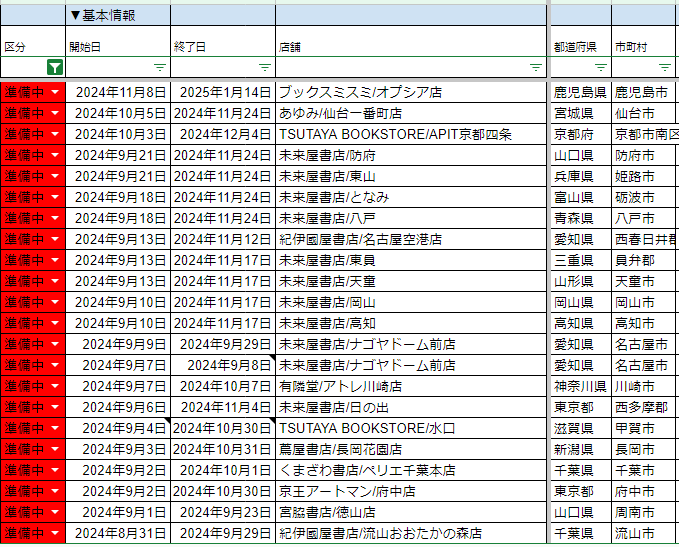This screenshot has width=679, height=547.
Task: Open the active green filter on 区分 column
Action: click(x=55, y=68)
